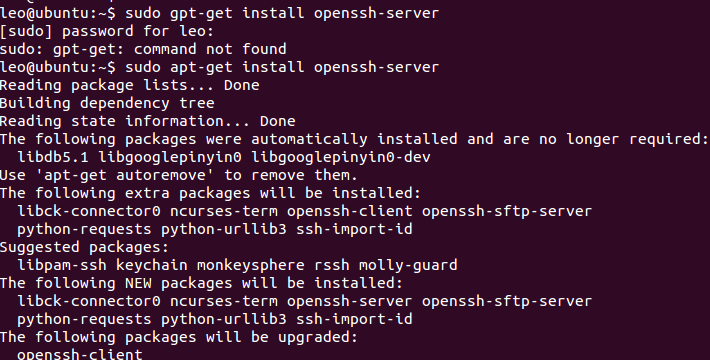Click the apt-get install openssh-server command
Image resolution: width=710 pixels, height=360 pixels.
click(282, 67)
